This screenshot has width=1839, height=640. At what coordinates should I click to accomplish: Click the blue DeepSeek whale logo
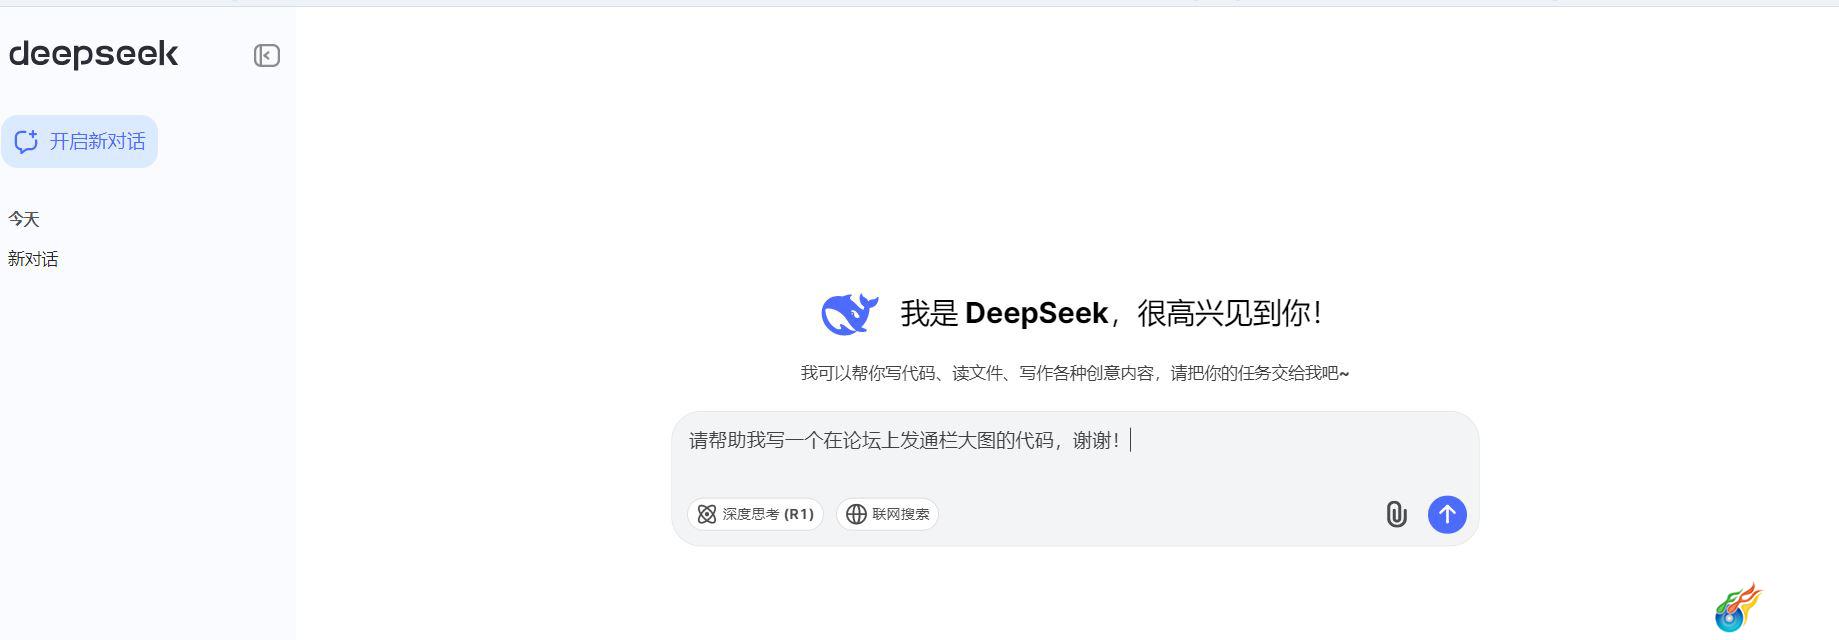pos(849,314)
